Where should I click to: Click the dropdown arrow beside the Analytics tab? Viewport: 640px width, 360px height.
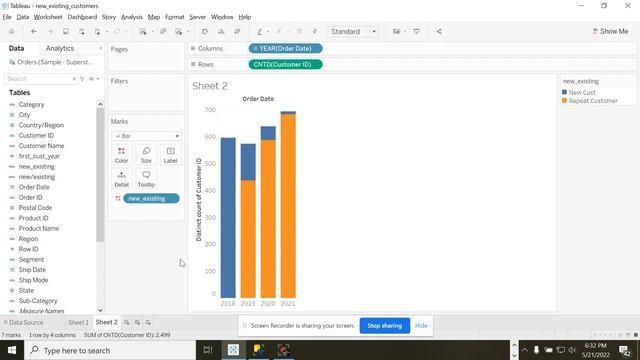[x=101, y=49]
